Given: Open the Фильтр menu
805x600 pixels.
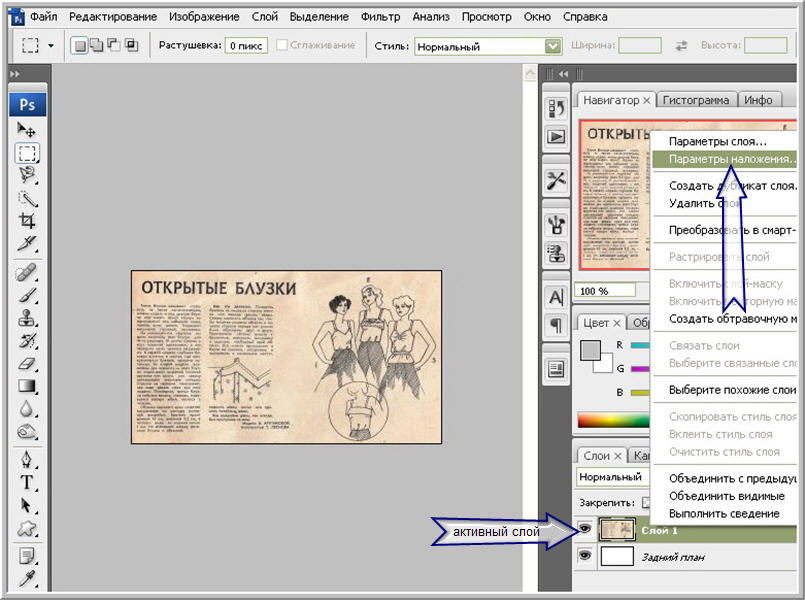Looking at the screenshot, I should [x=379, y=17].
